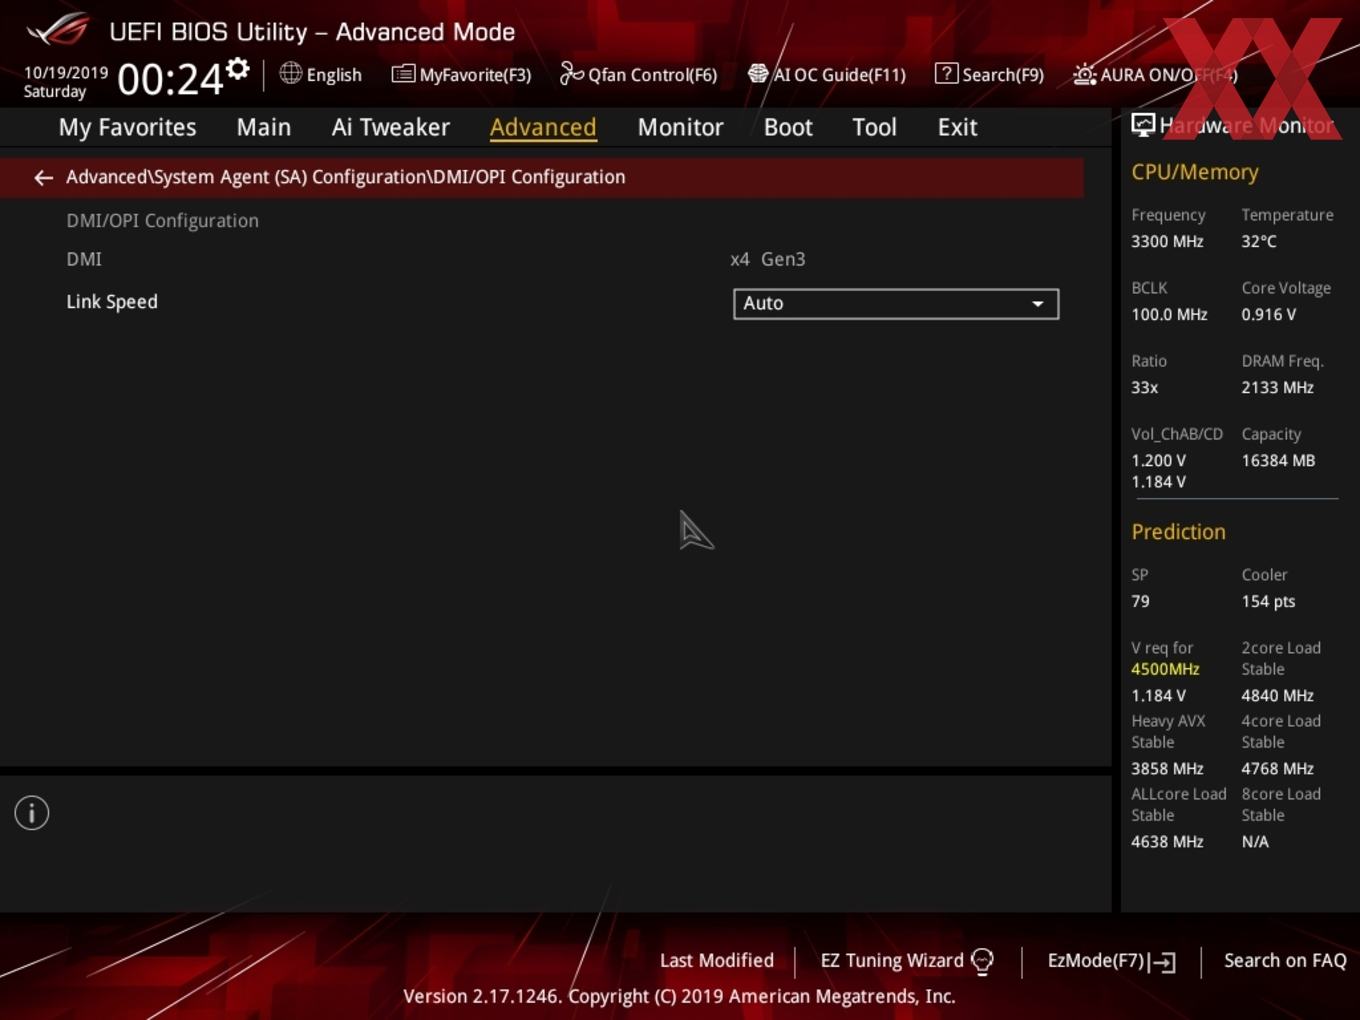Click the 4840 MHz 2core load value
The image size is (1360, 1020).
click(1277, 696)
